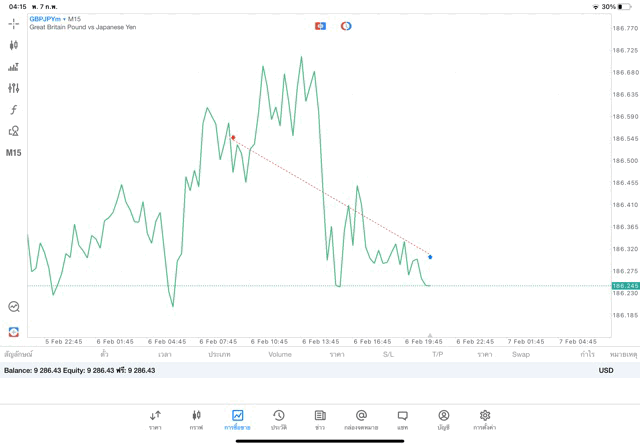Screen dimensions: 640x447
Task: Tap the GBPJPYm symbol title
Action: tap(45, 19)
